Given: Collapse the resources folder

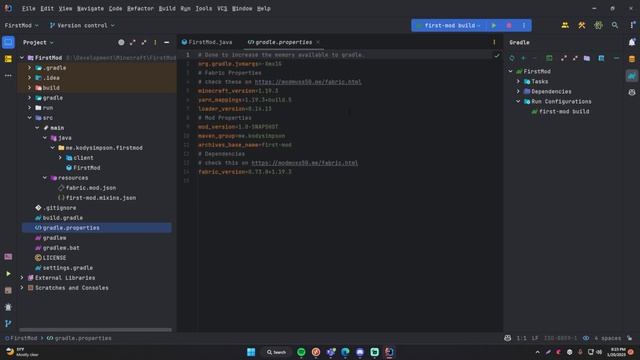Looking at the screenshot, I should click(45, 178).
